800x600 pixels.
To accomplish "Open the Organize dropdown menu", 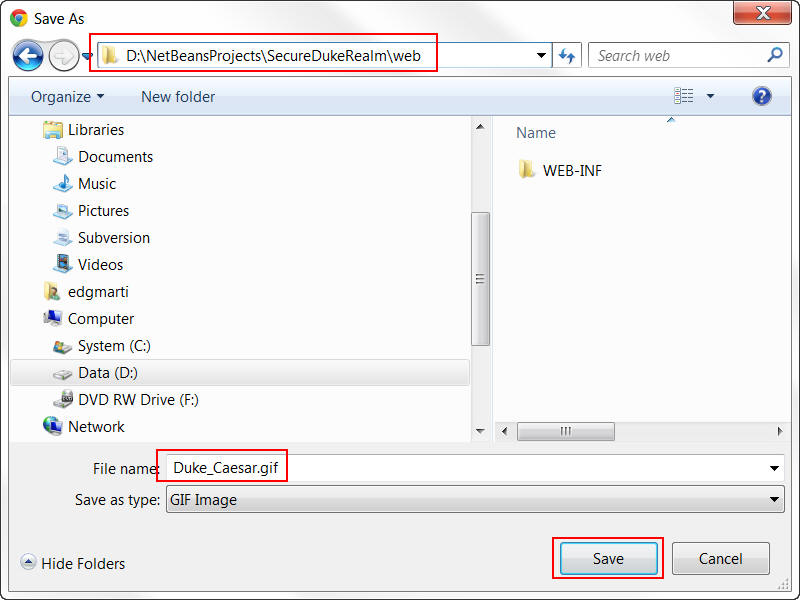I will [66, 96].
